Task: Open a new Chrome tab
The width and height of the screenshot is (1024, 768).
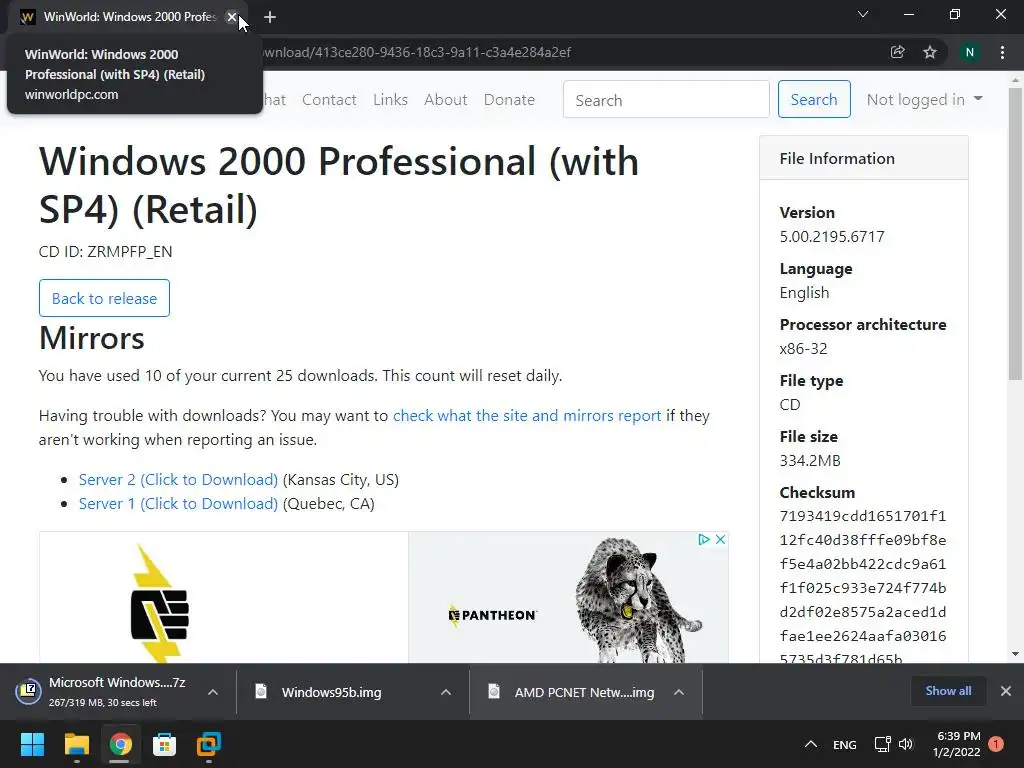Action: pos(270,17)
